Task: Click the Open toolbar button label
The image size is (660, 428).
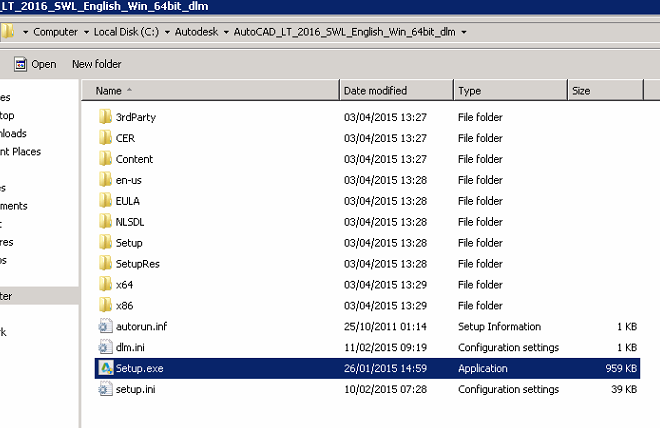Action: tap(44, 64)
